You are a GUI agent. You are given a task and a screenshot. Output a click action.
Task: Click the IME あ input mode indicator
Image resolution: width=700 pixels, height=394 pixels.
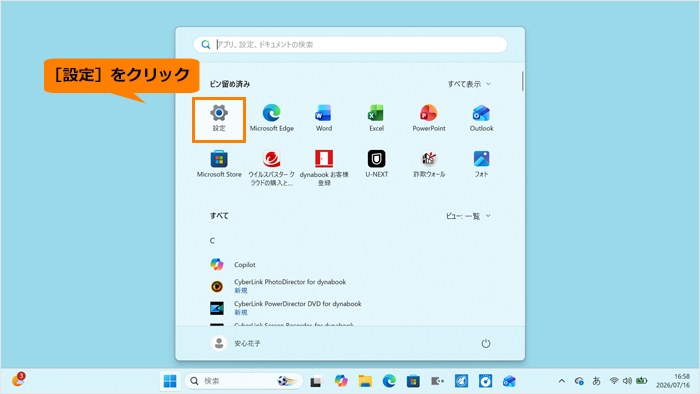[596, 381]
